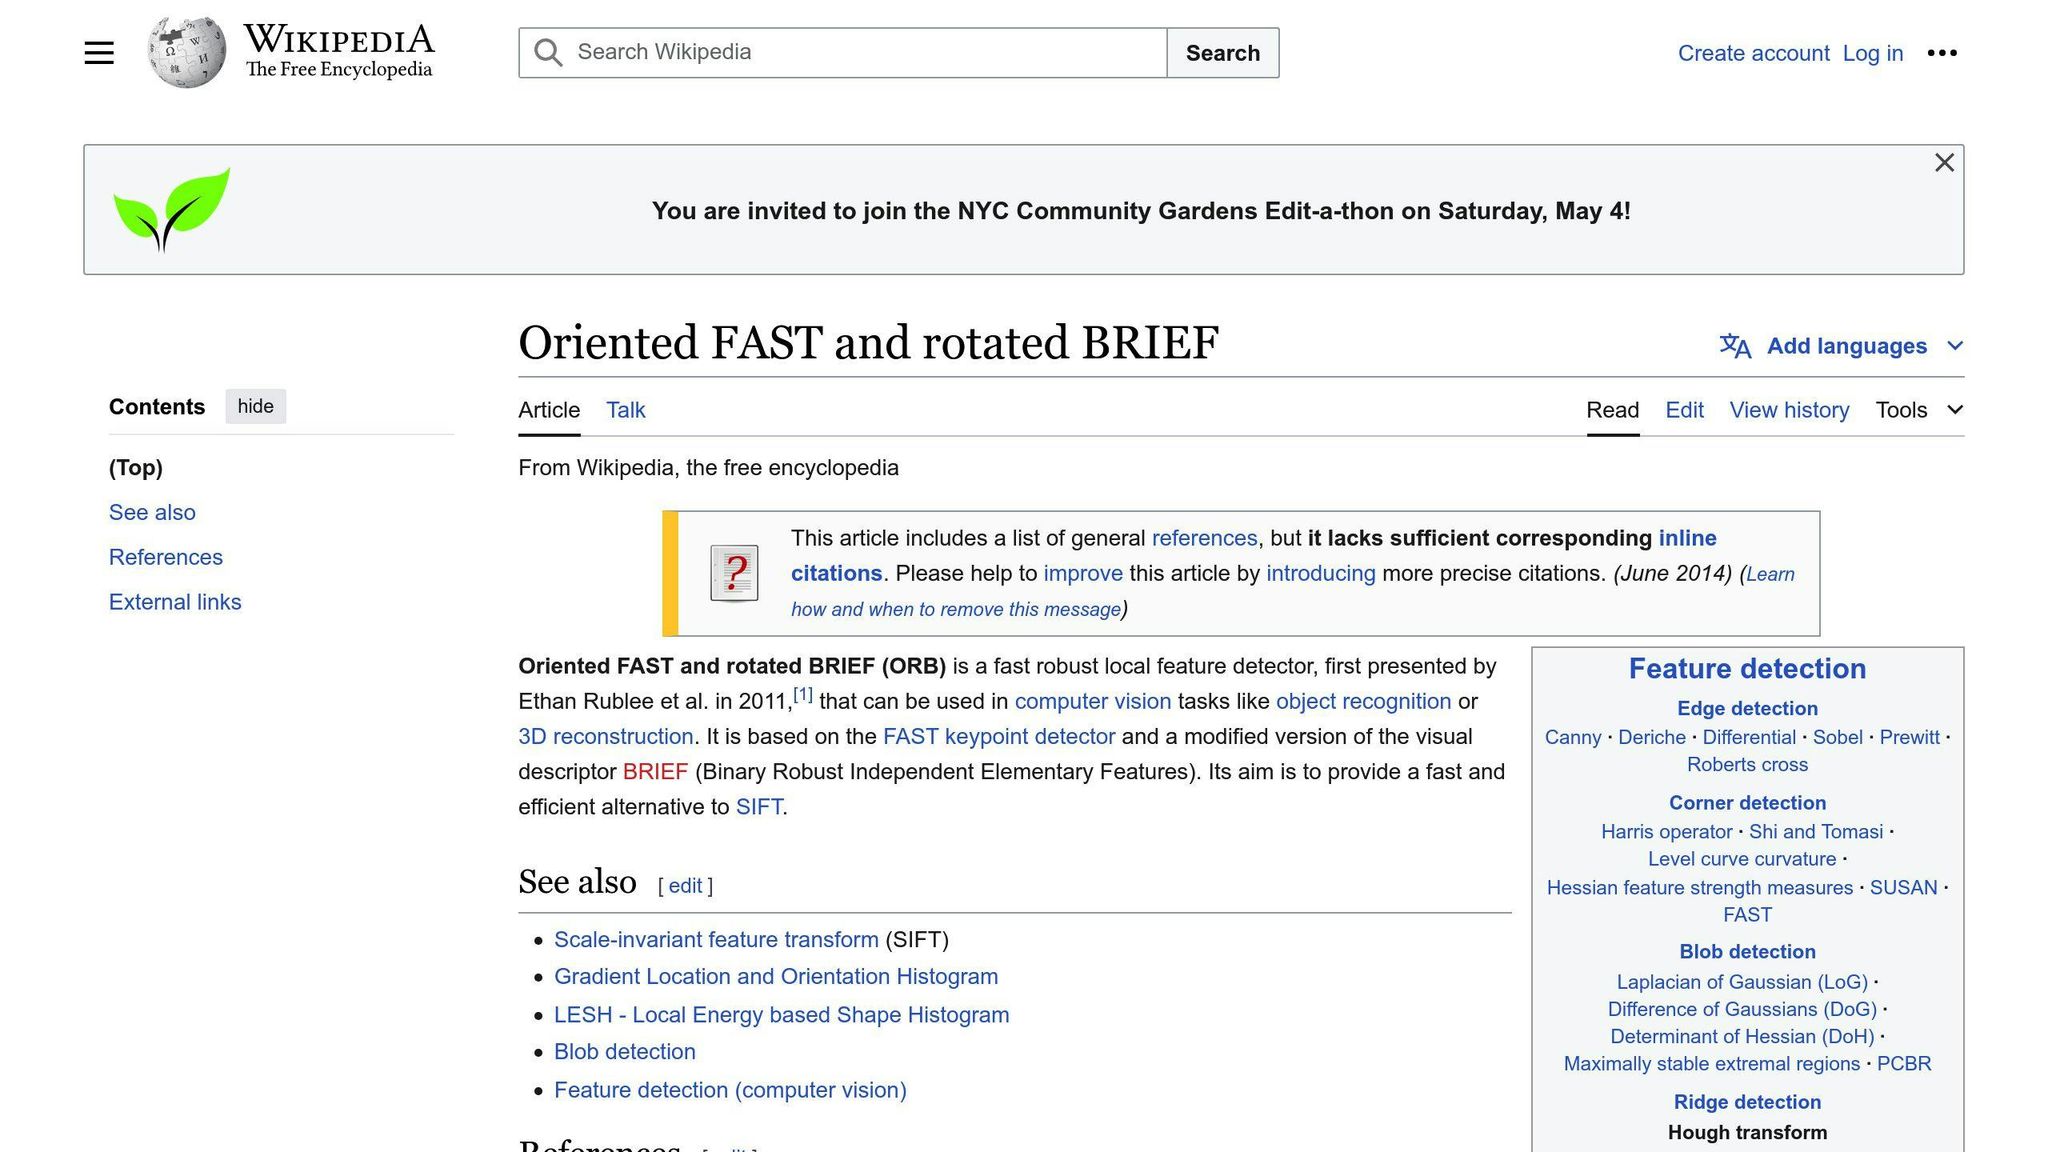Hide the Contents sidebar
2048x1152 pixels.
pyautogui.click(x=255, y=406)
